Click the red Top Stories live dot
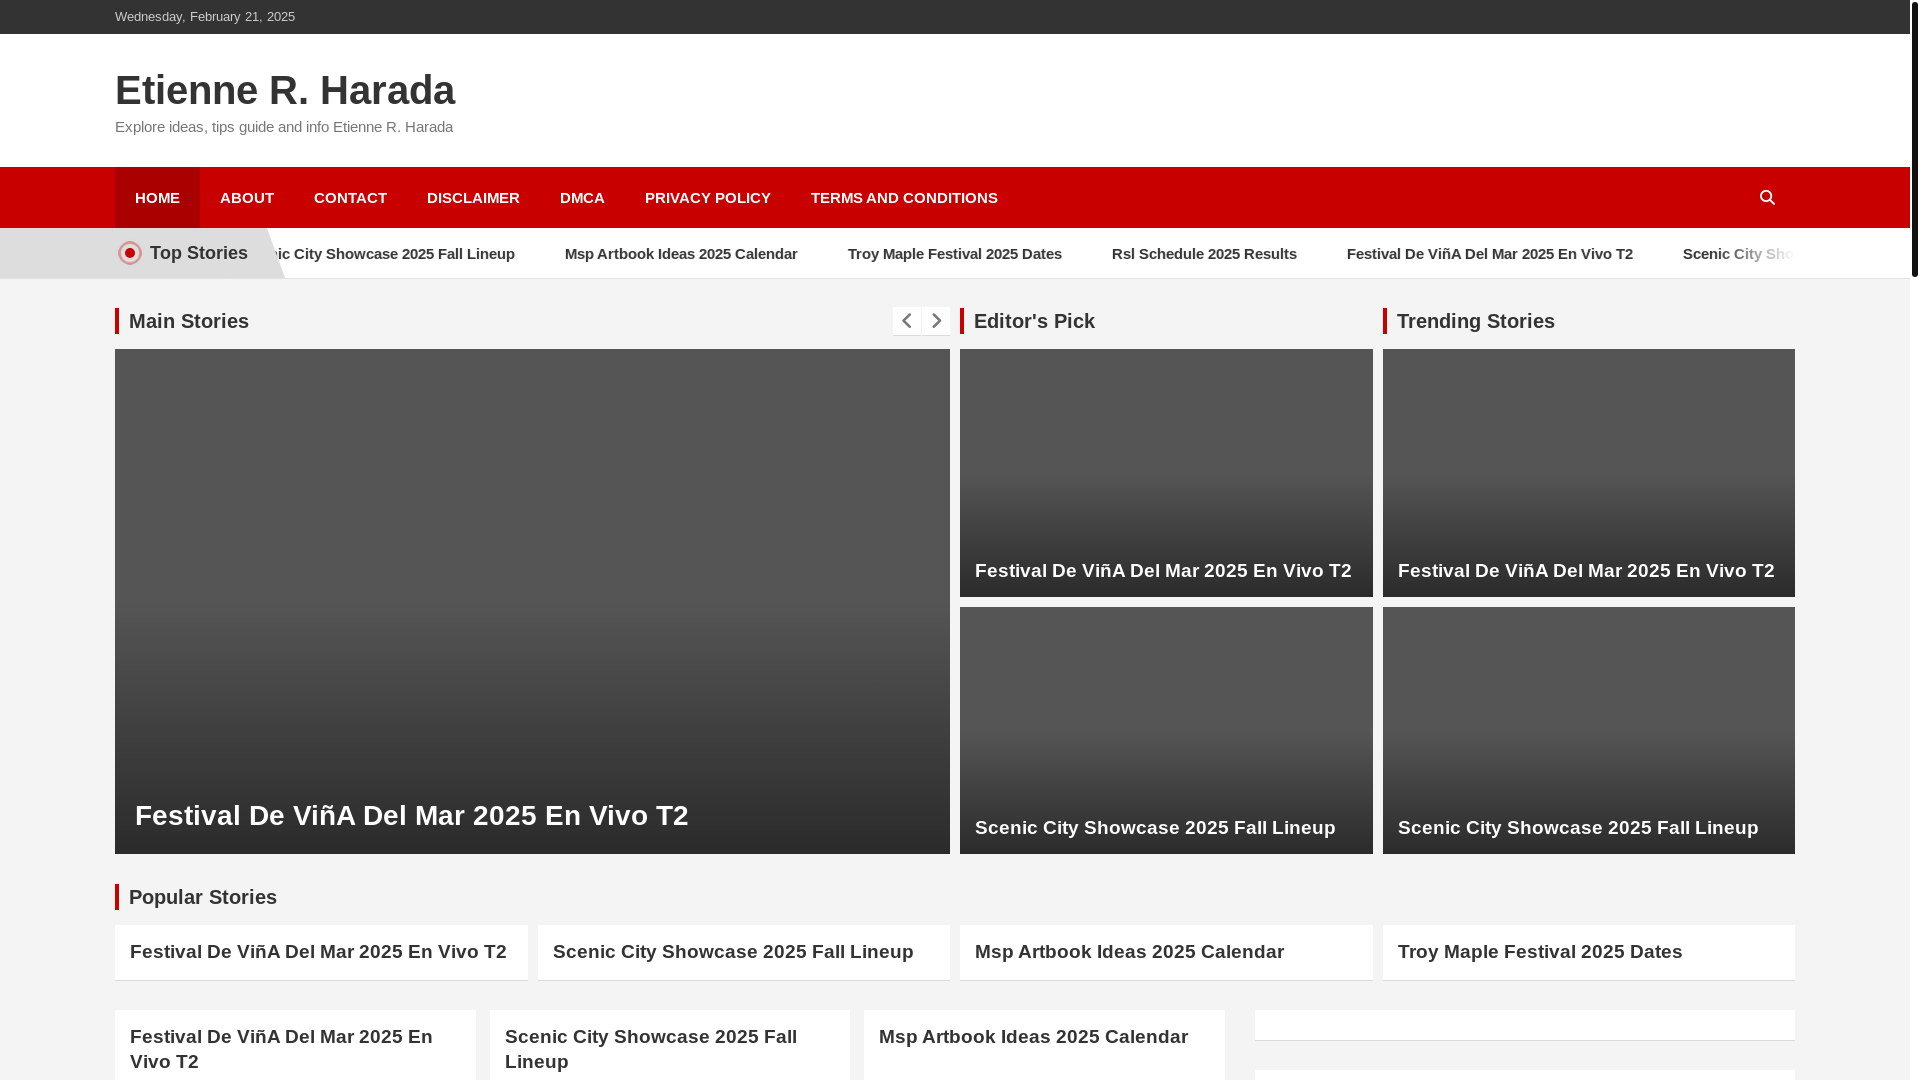This screenshot has width=1920, height=1080. (130, 253)
